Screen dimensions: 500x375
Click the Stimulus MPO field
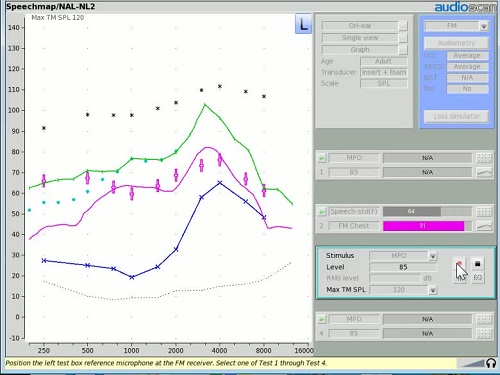click(x=399, y=256)
